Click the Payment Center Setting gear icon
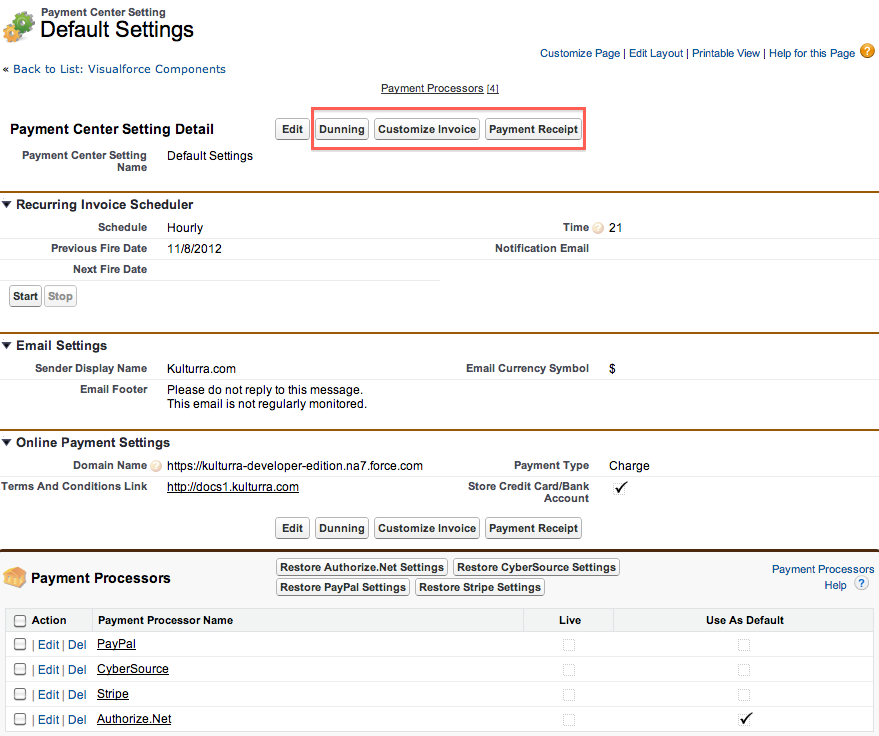This screenshot has height=736, width=879. [18, 27]
